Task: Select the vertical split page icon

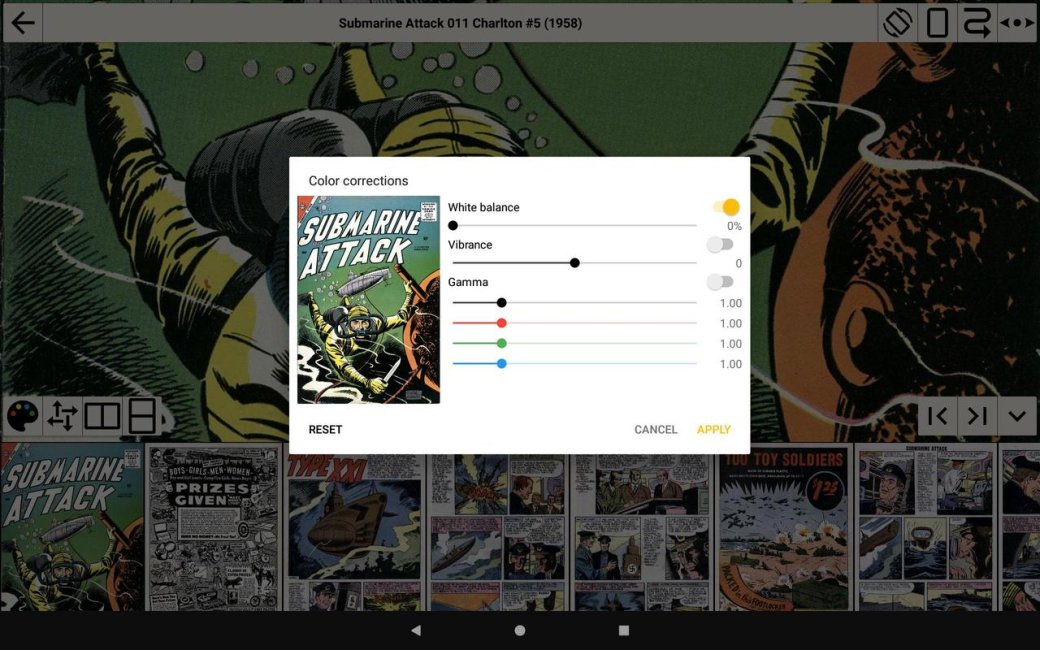Action: tap(142, 416)
